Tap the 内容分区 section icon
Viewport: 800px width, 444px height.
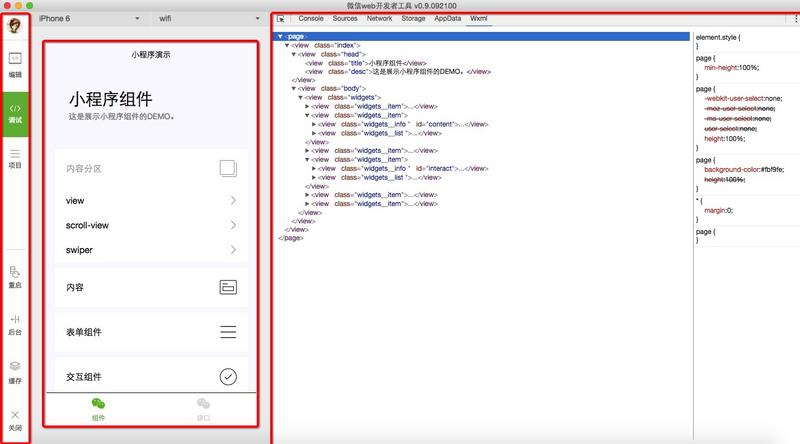(228, 168)
